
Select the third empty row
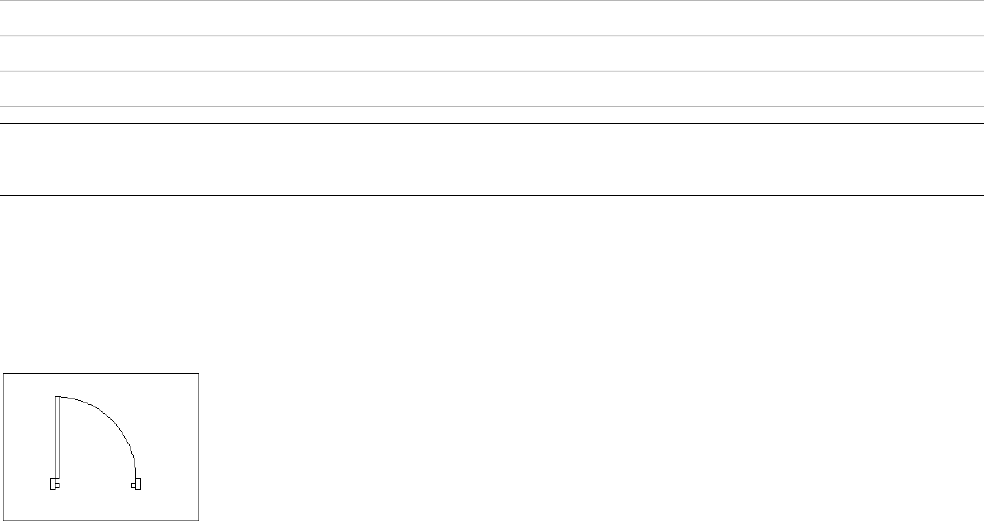492,89
